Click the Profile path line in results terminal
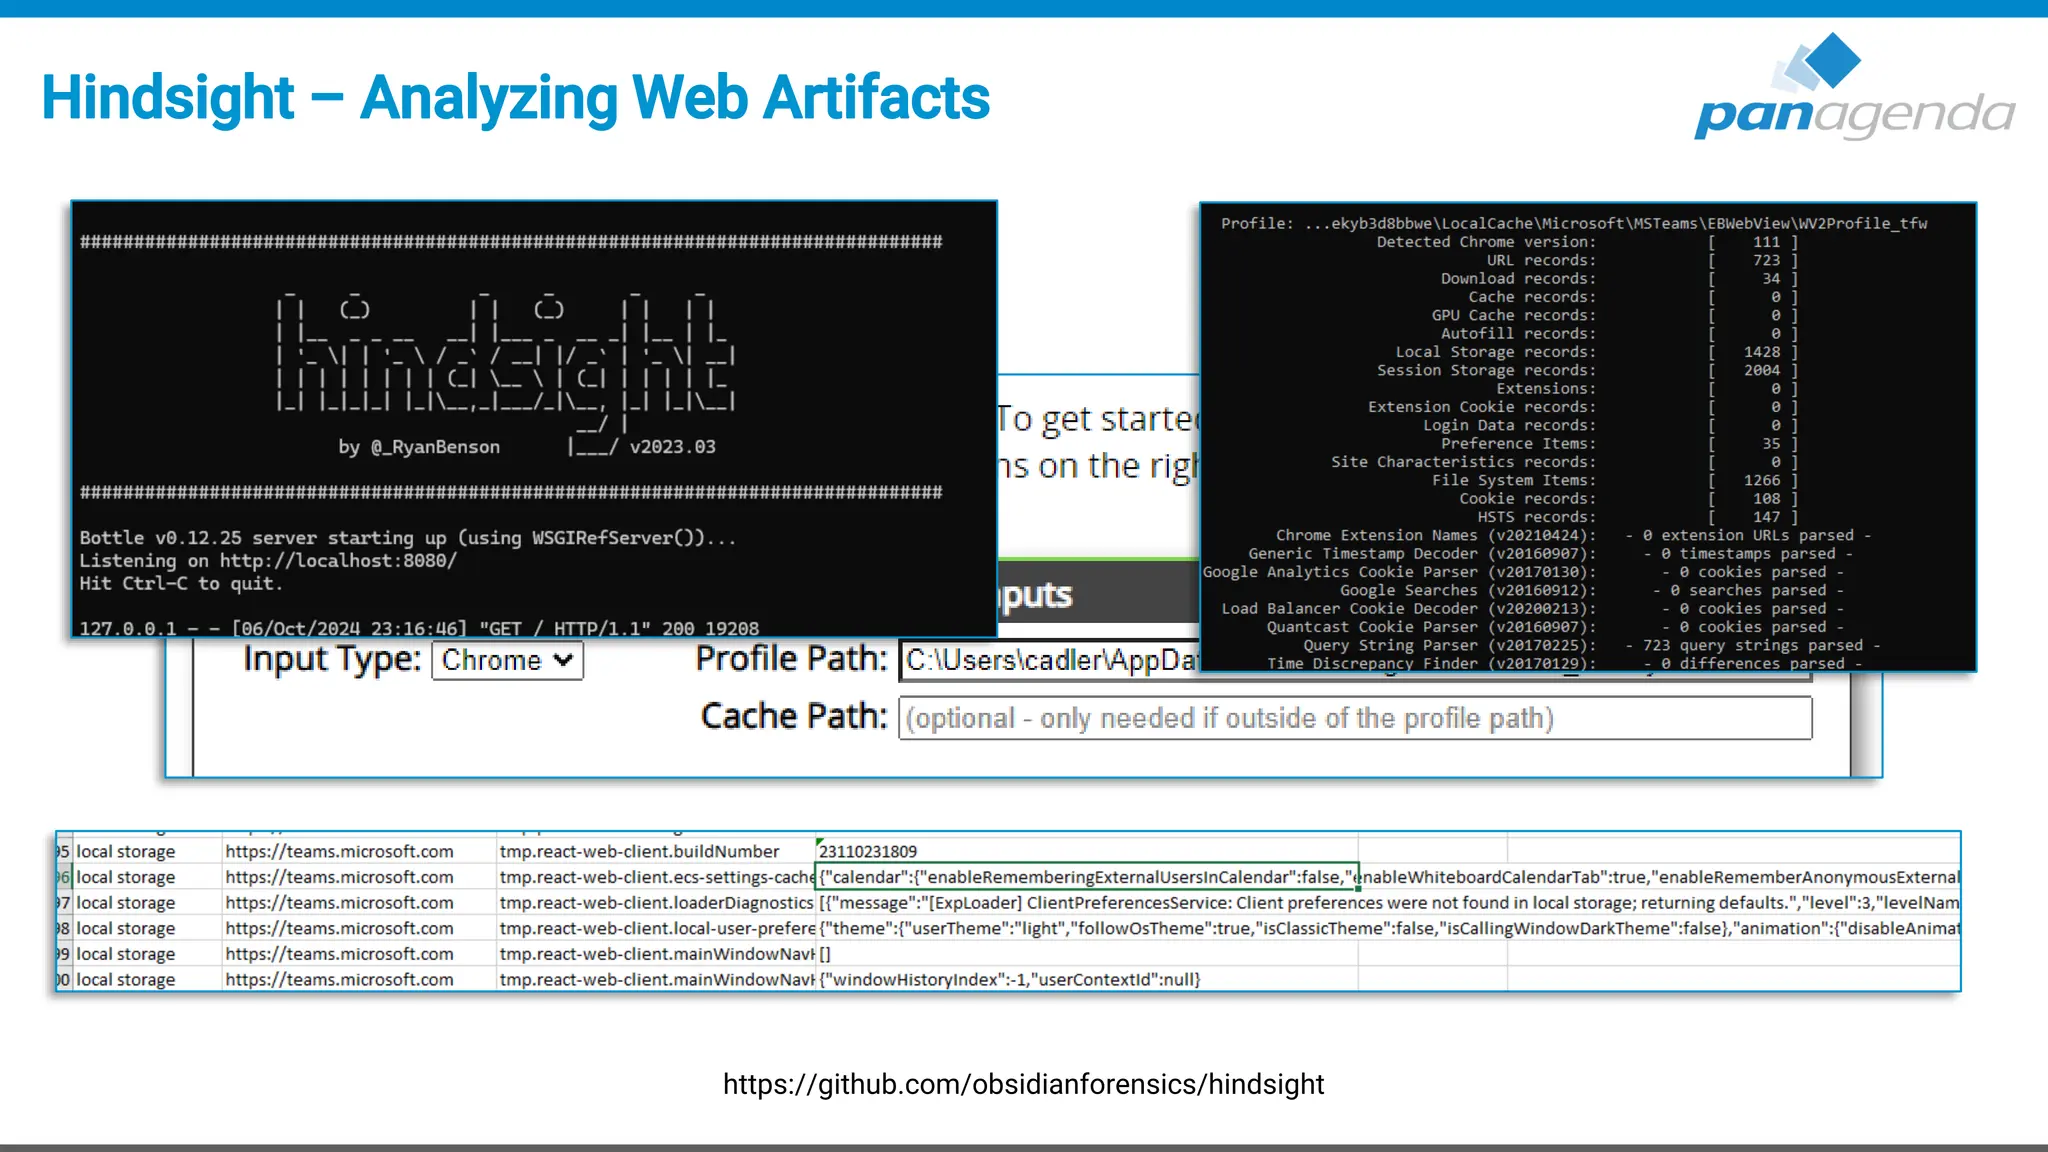2048x1152 pixels. pos(1574,223)
